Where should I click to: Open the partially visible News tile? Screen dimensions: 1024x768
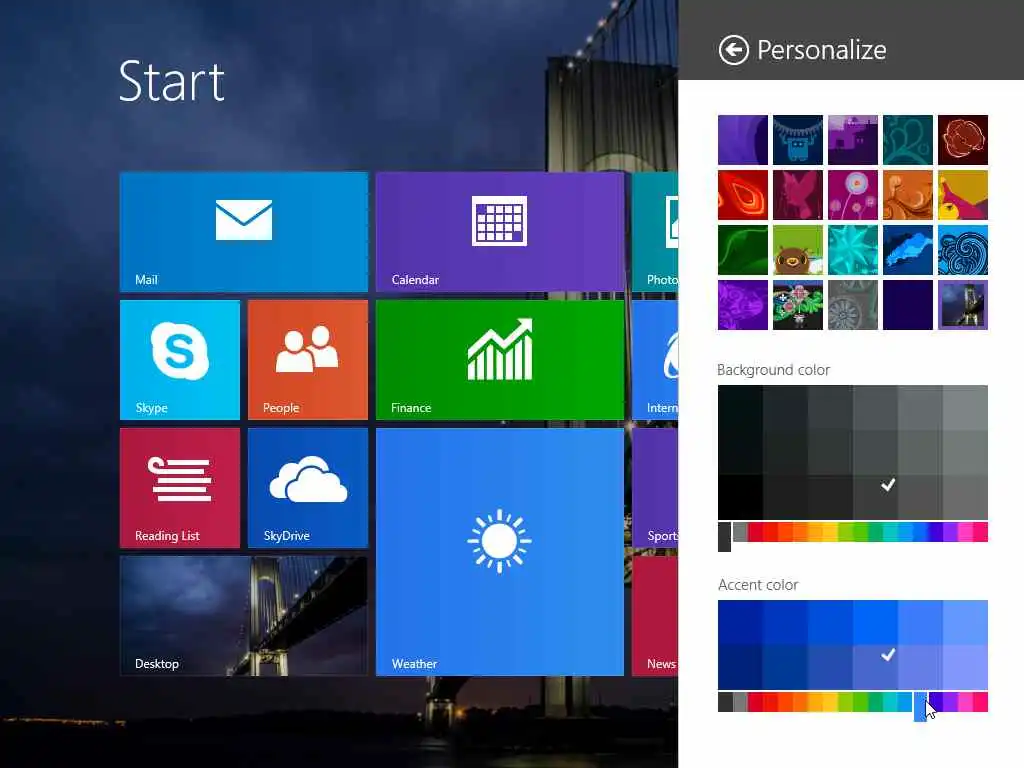pos(655,616)
